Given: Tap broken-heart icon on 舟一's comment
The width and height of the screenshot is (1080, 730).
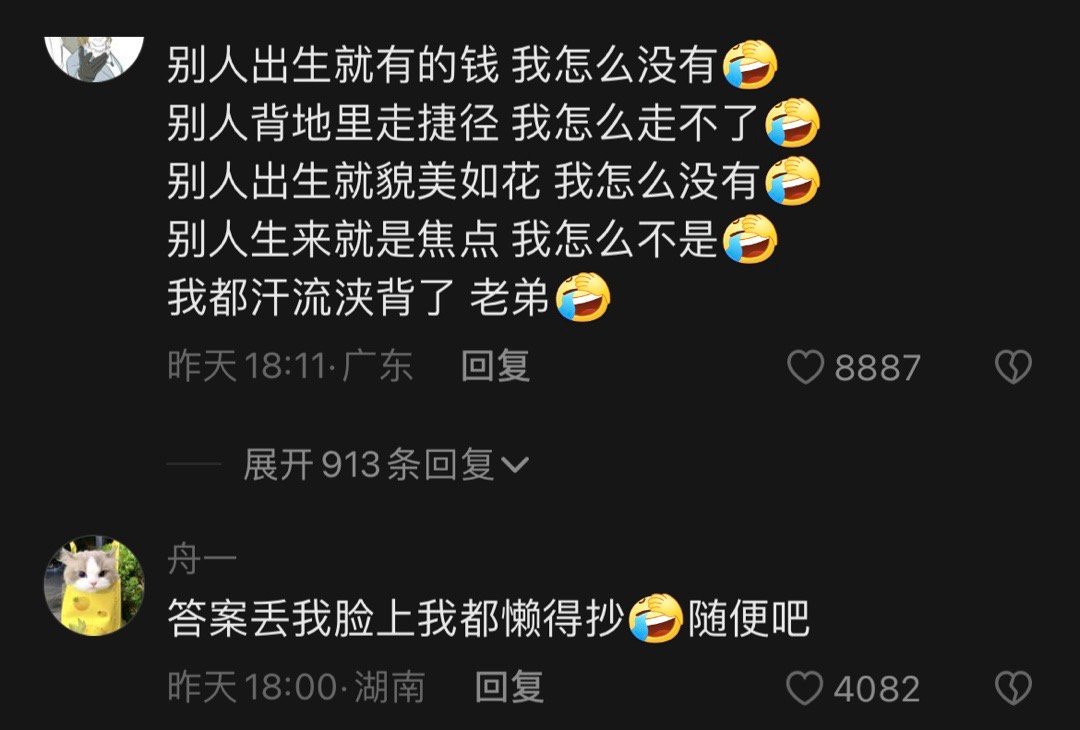Looking at the screenshot, I should (x=1013, y=688).
